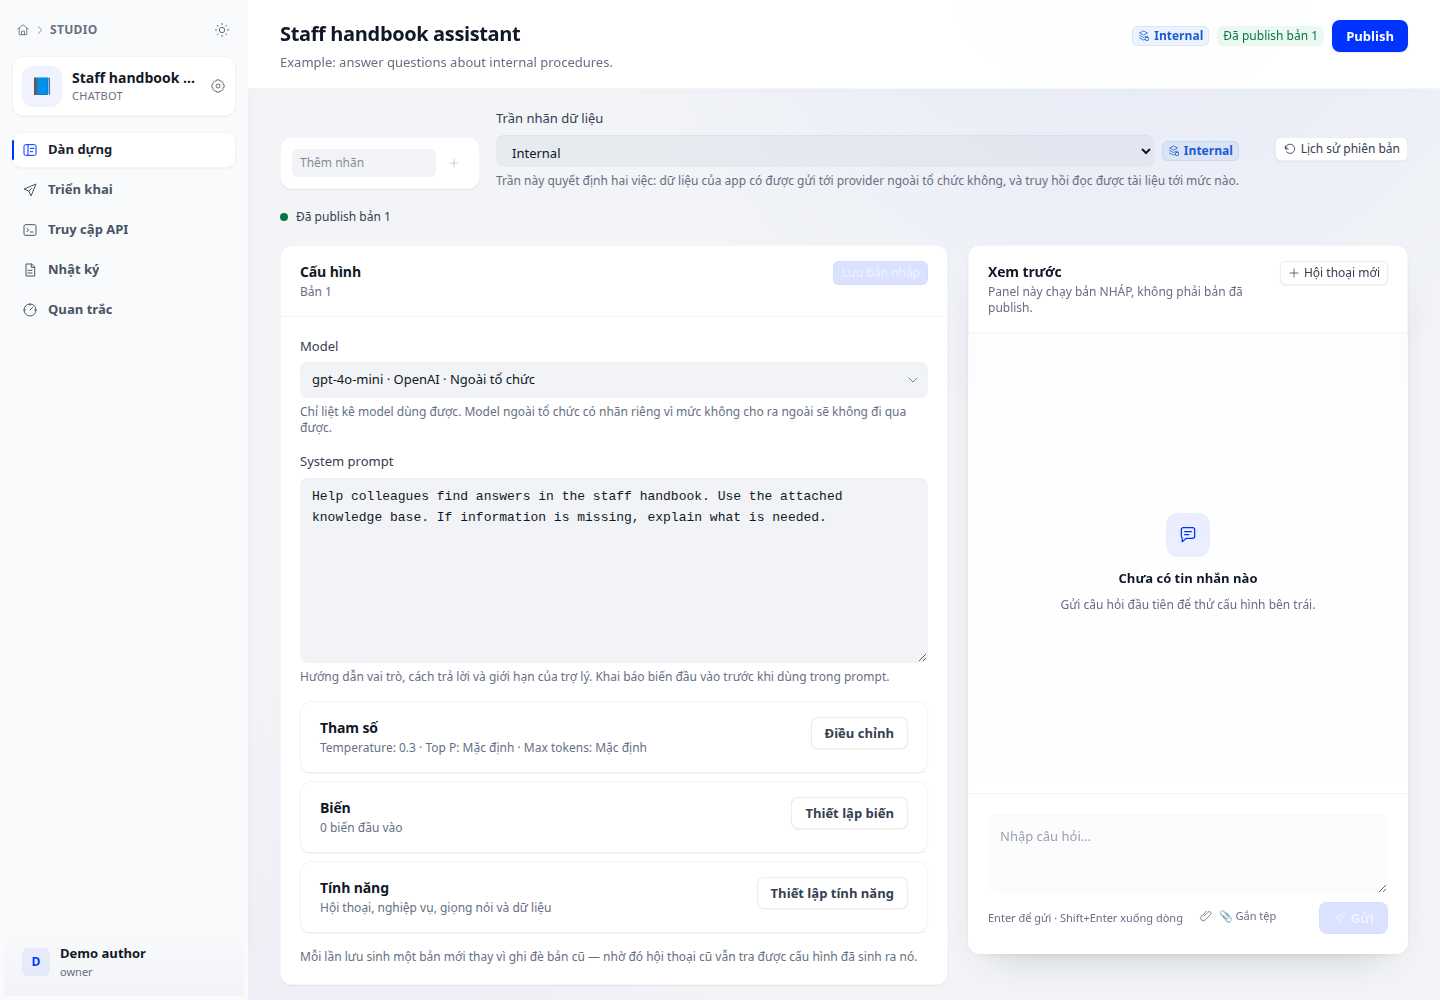Click Thiết lập tính năng button
Screen dimensions: 1440x1000
point(832,893)
